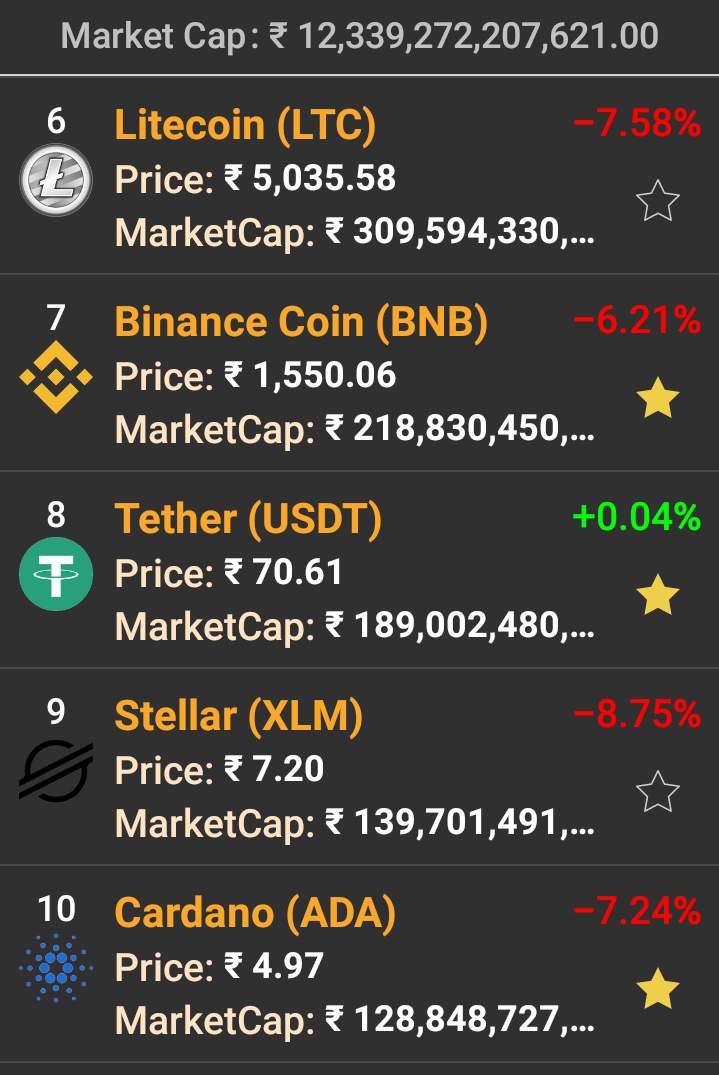Open the Litecoin (LTC) title

coord(245,125)
